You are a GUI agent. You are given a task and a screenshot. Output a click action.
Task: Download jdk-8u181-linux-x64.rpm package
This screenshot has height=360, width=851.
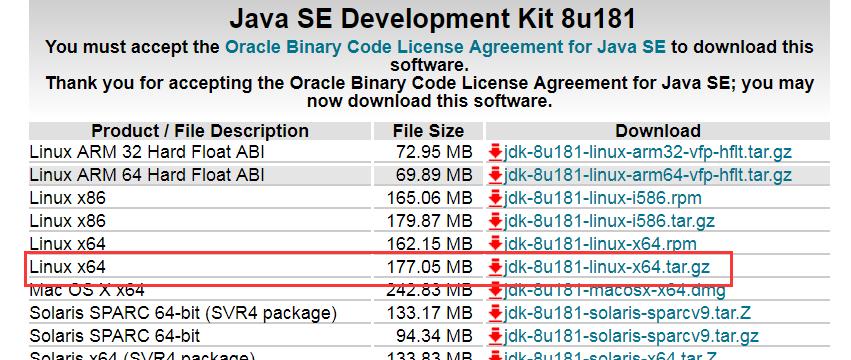[x=600, y=244]
